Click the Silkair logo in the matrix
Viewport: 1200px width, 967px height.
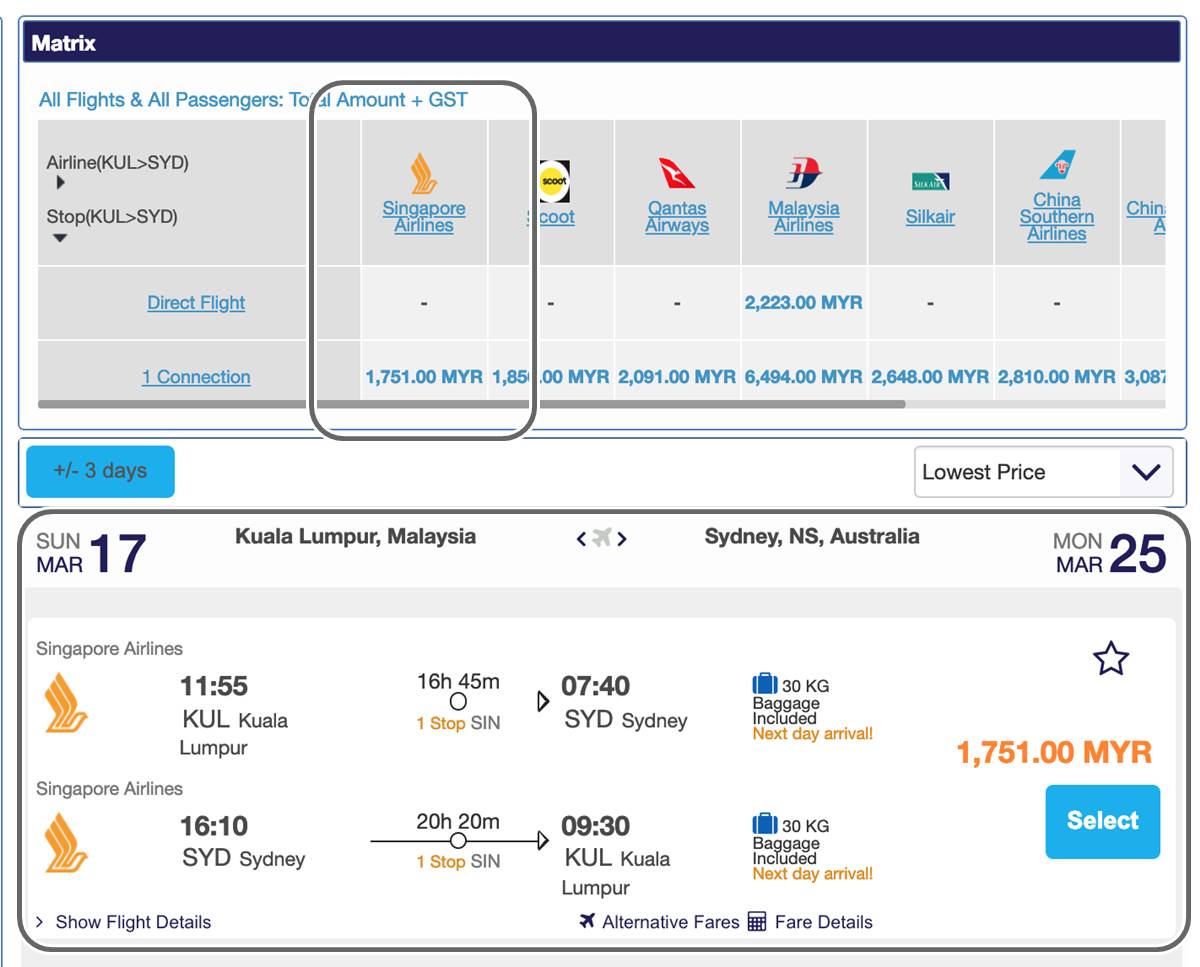(930, 182)
